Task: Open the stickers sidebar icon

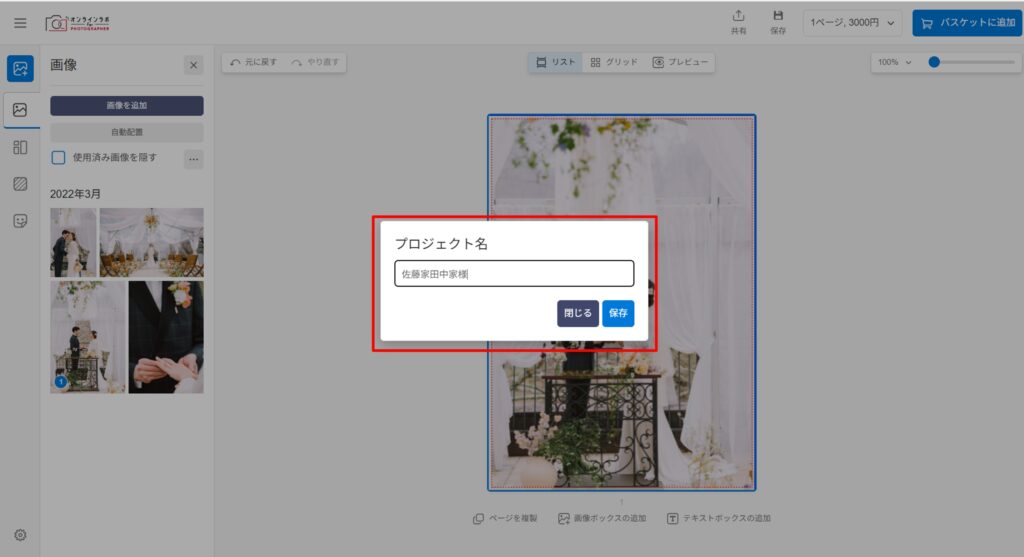Action: tap(20, 221)
